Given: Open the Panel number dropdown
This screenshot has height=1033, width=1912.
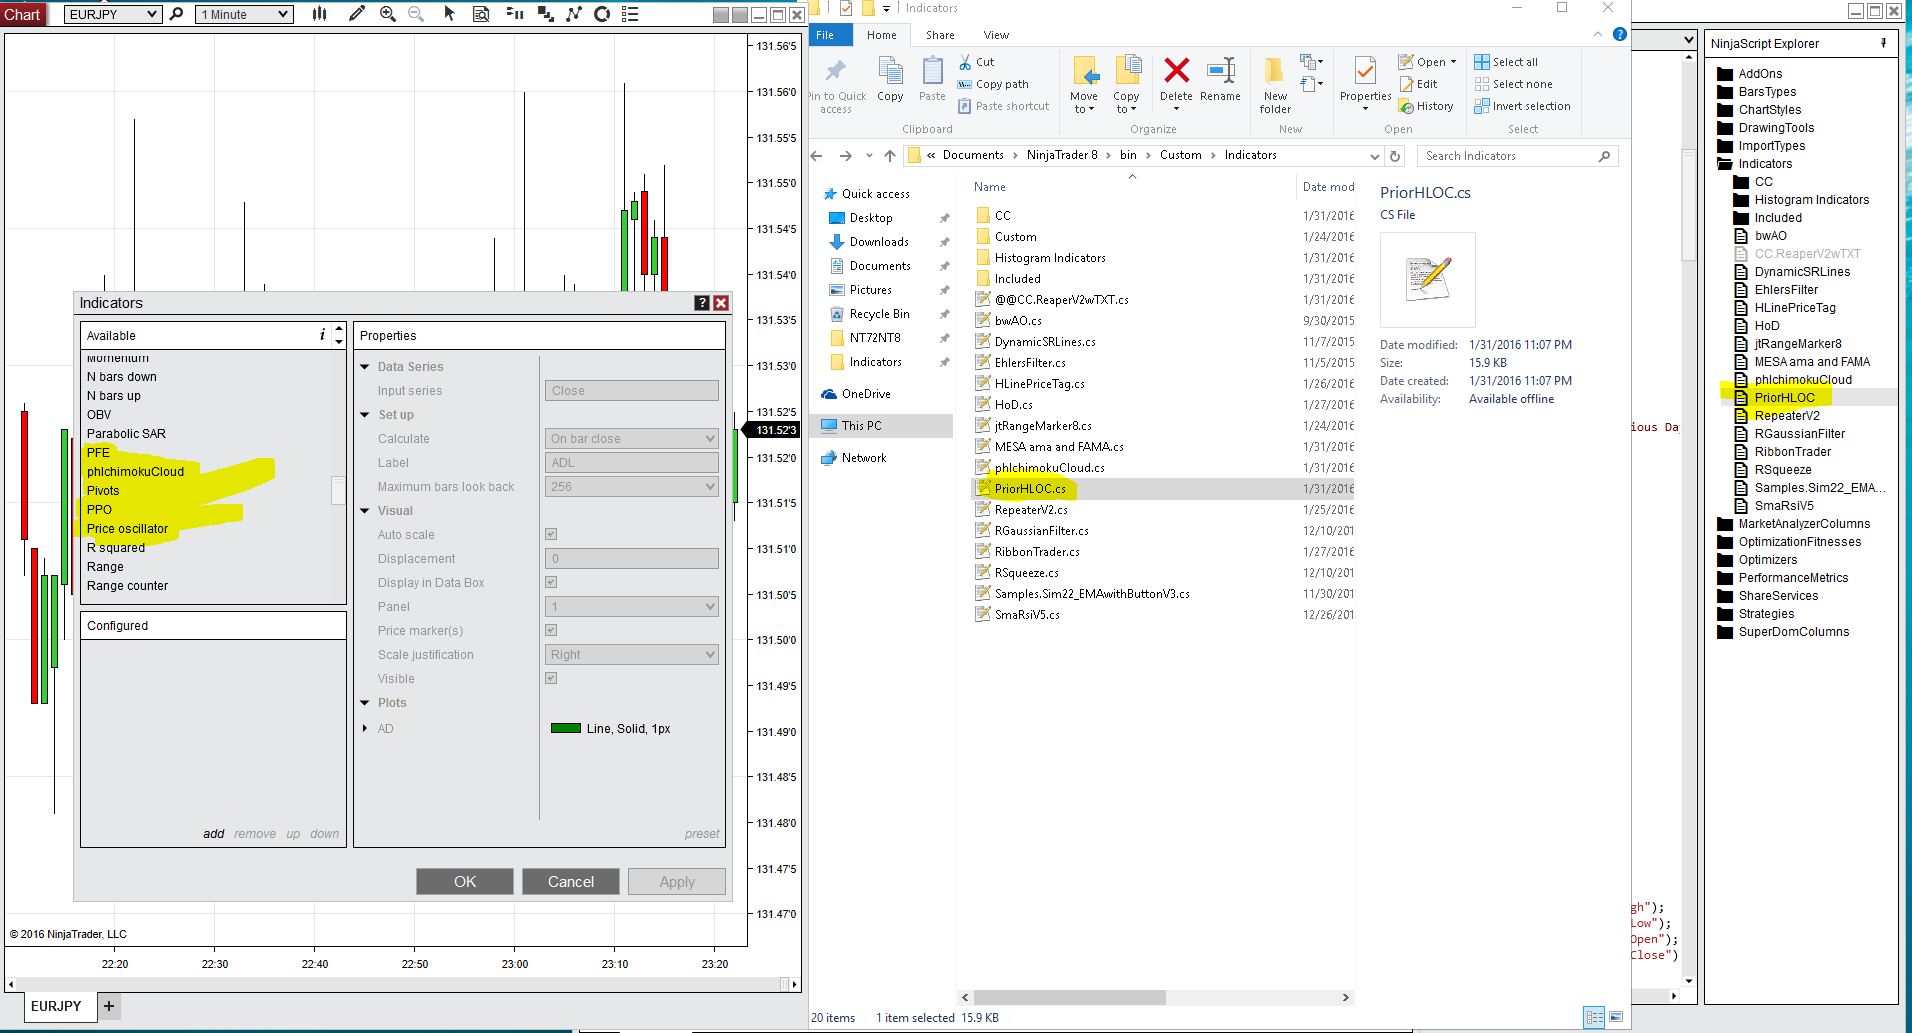Looking at the screenshot, I should [x=632, y=606].
